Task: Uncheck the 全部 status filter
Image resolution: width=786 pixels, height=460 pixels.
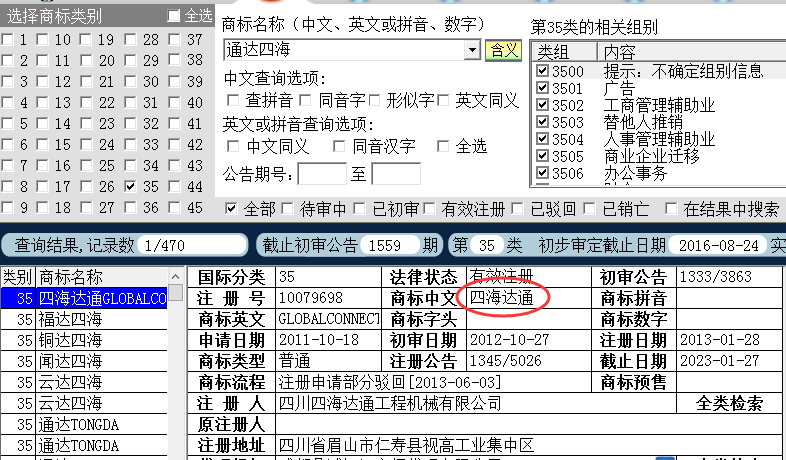Action: [231, 208]
